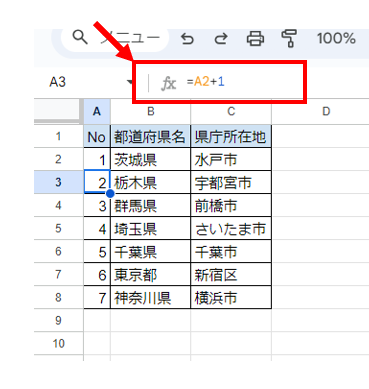
Task: Select row 5 header
Action: tap(58, 228)
